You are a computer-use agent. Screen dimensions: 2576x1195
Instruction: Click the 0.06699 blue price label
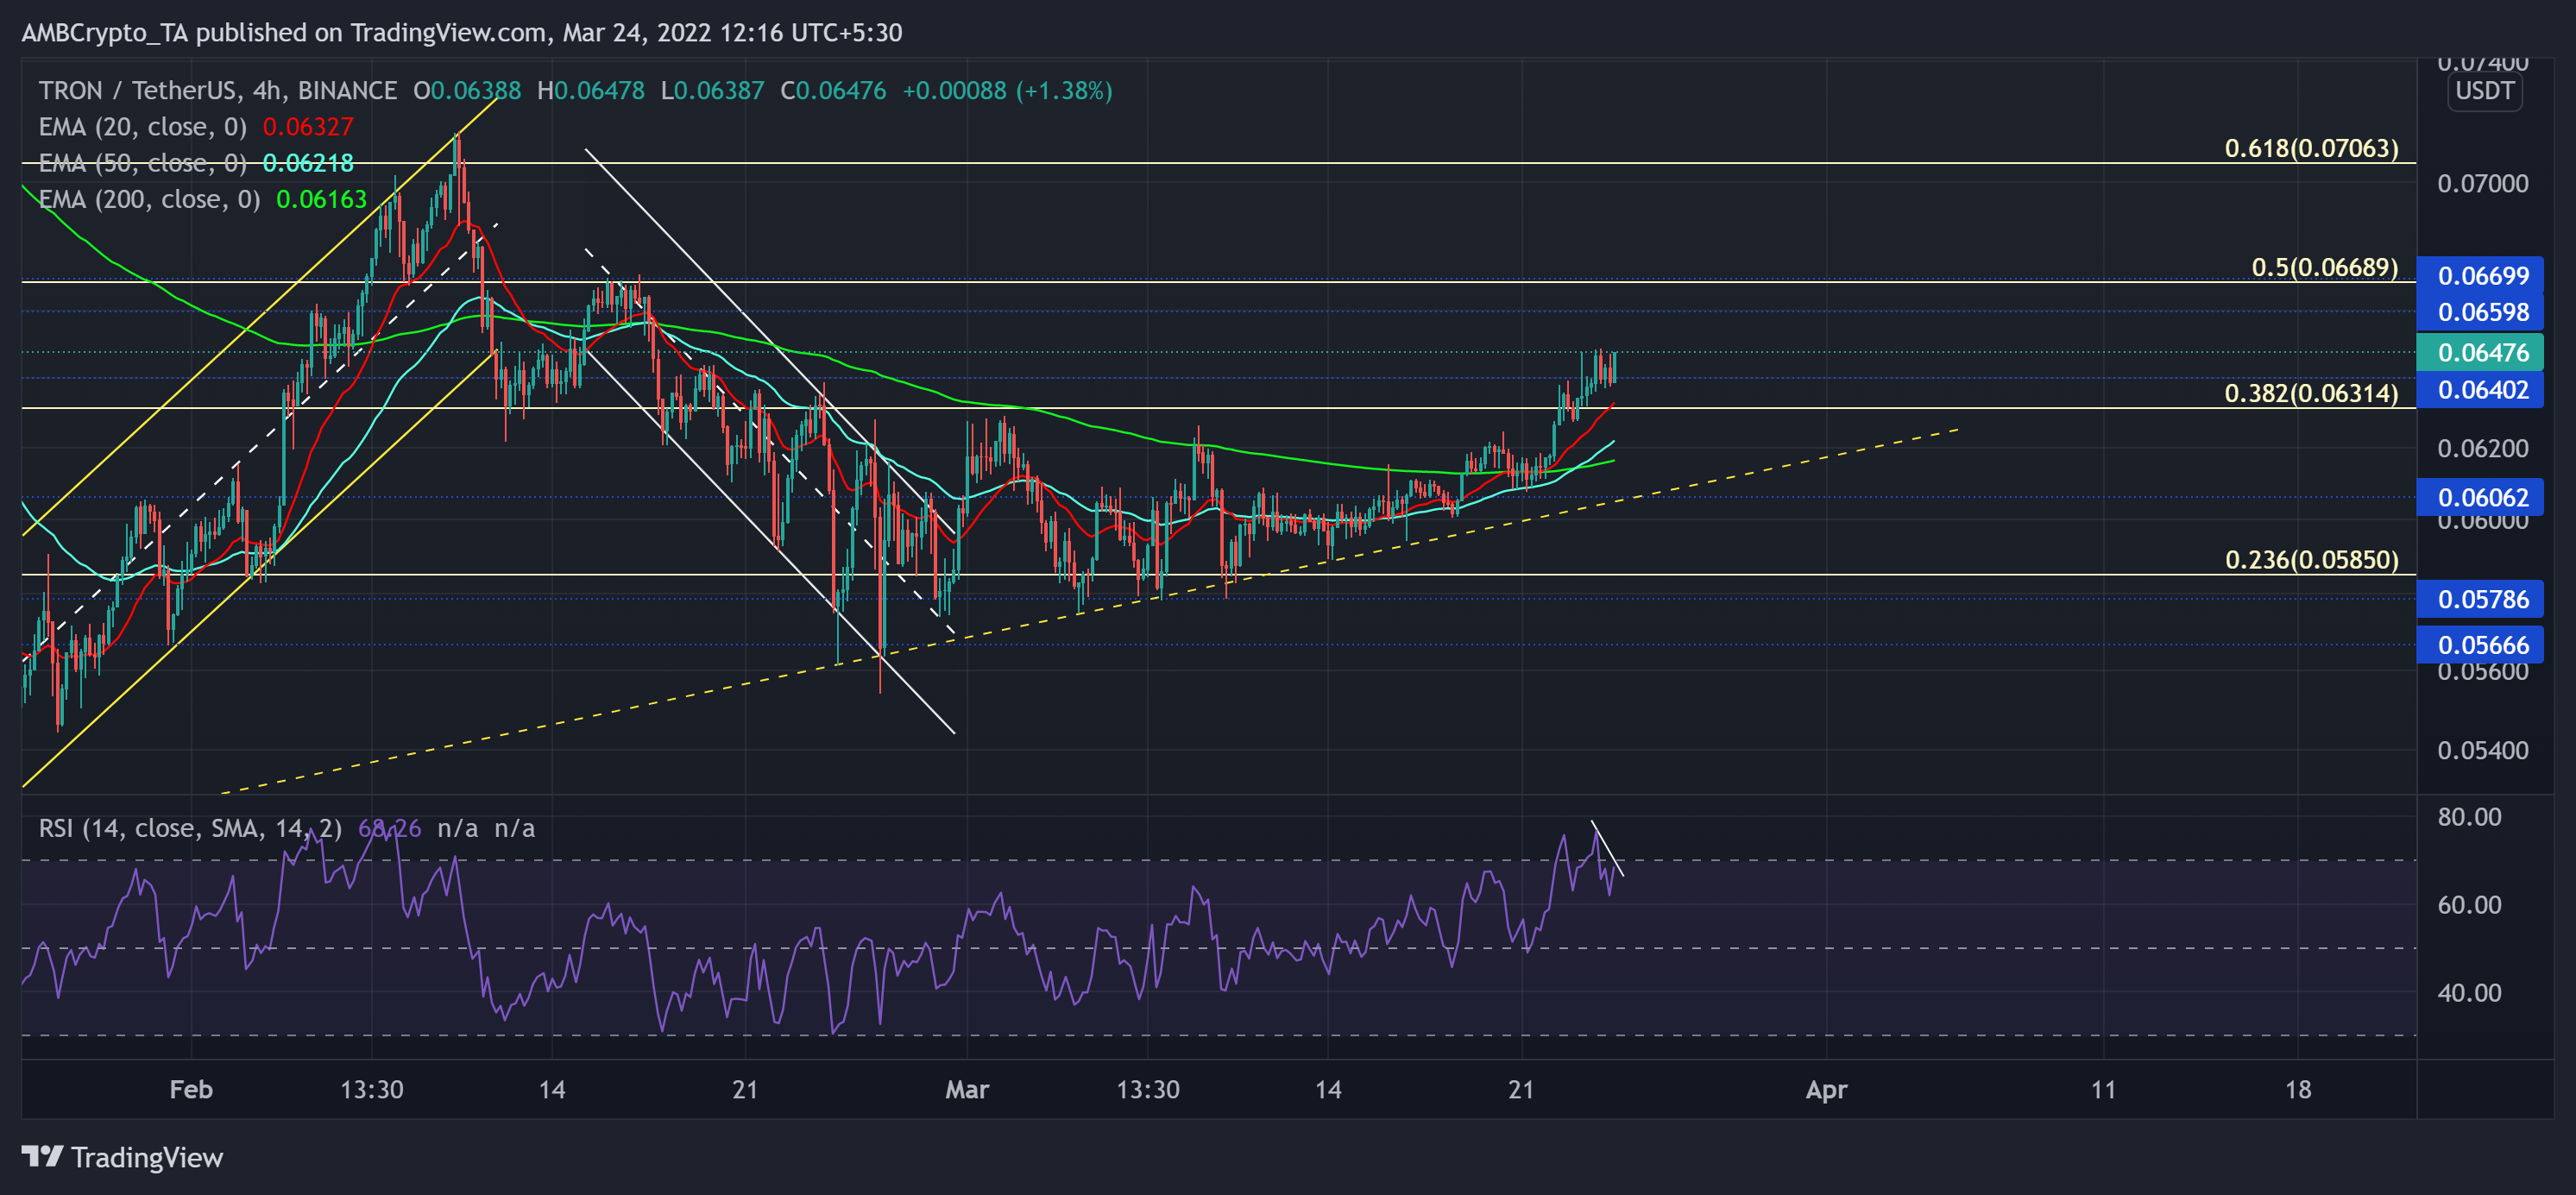point(2482,275)
